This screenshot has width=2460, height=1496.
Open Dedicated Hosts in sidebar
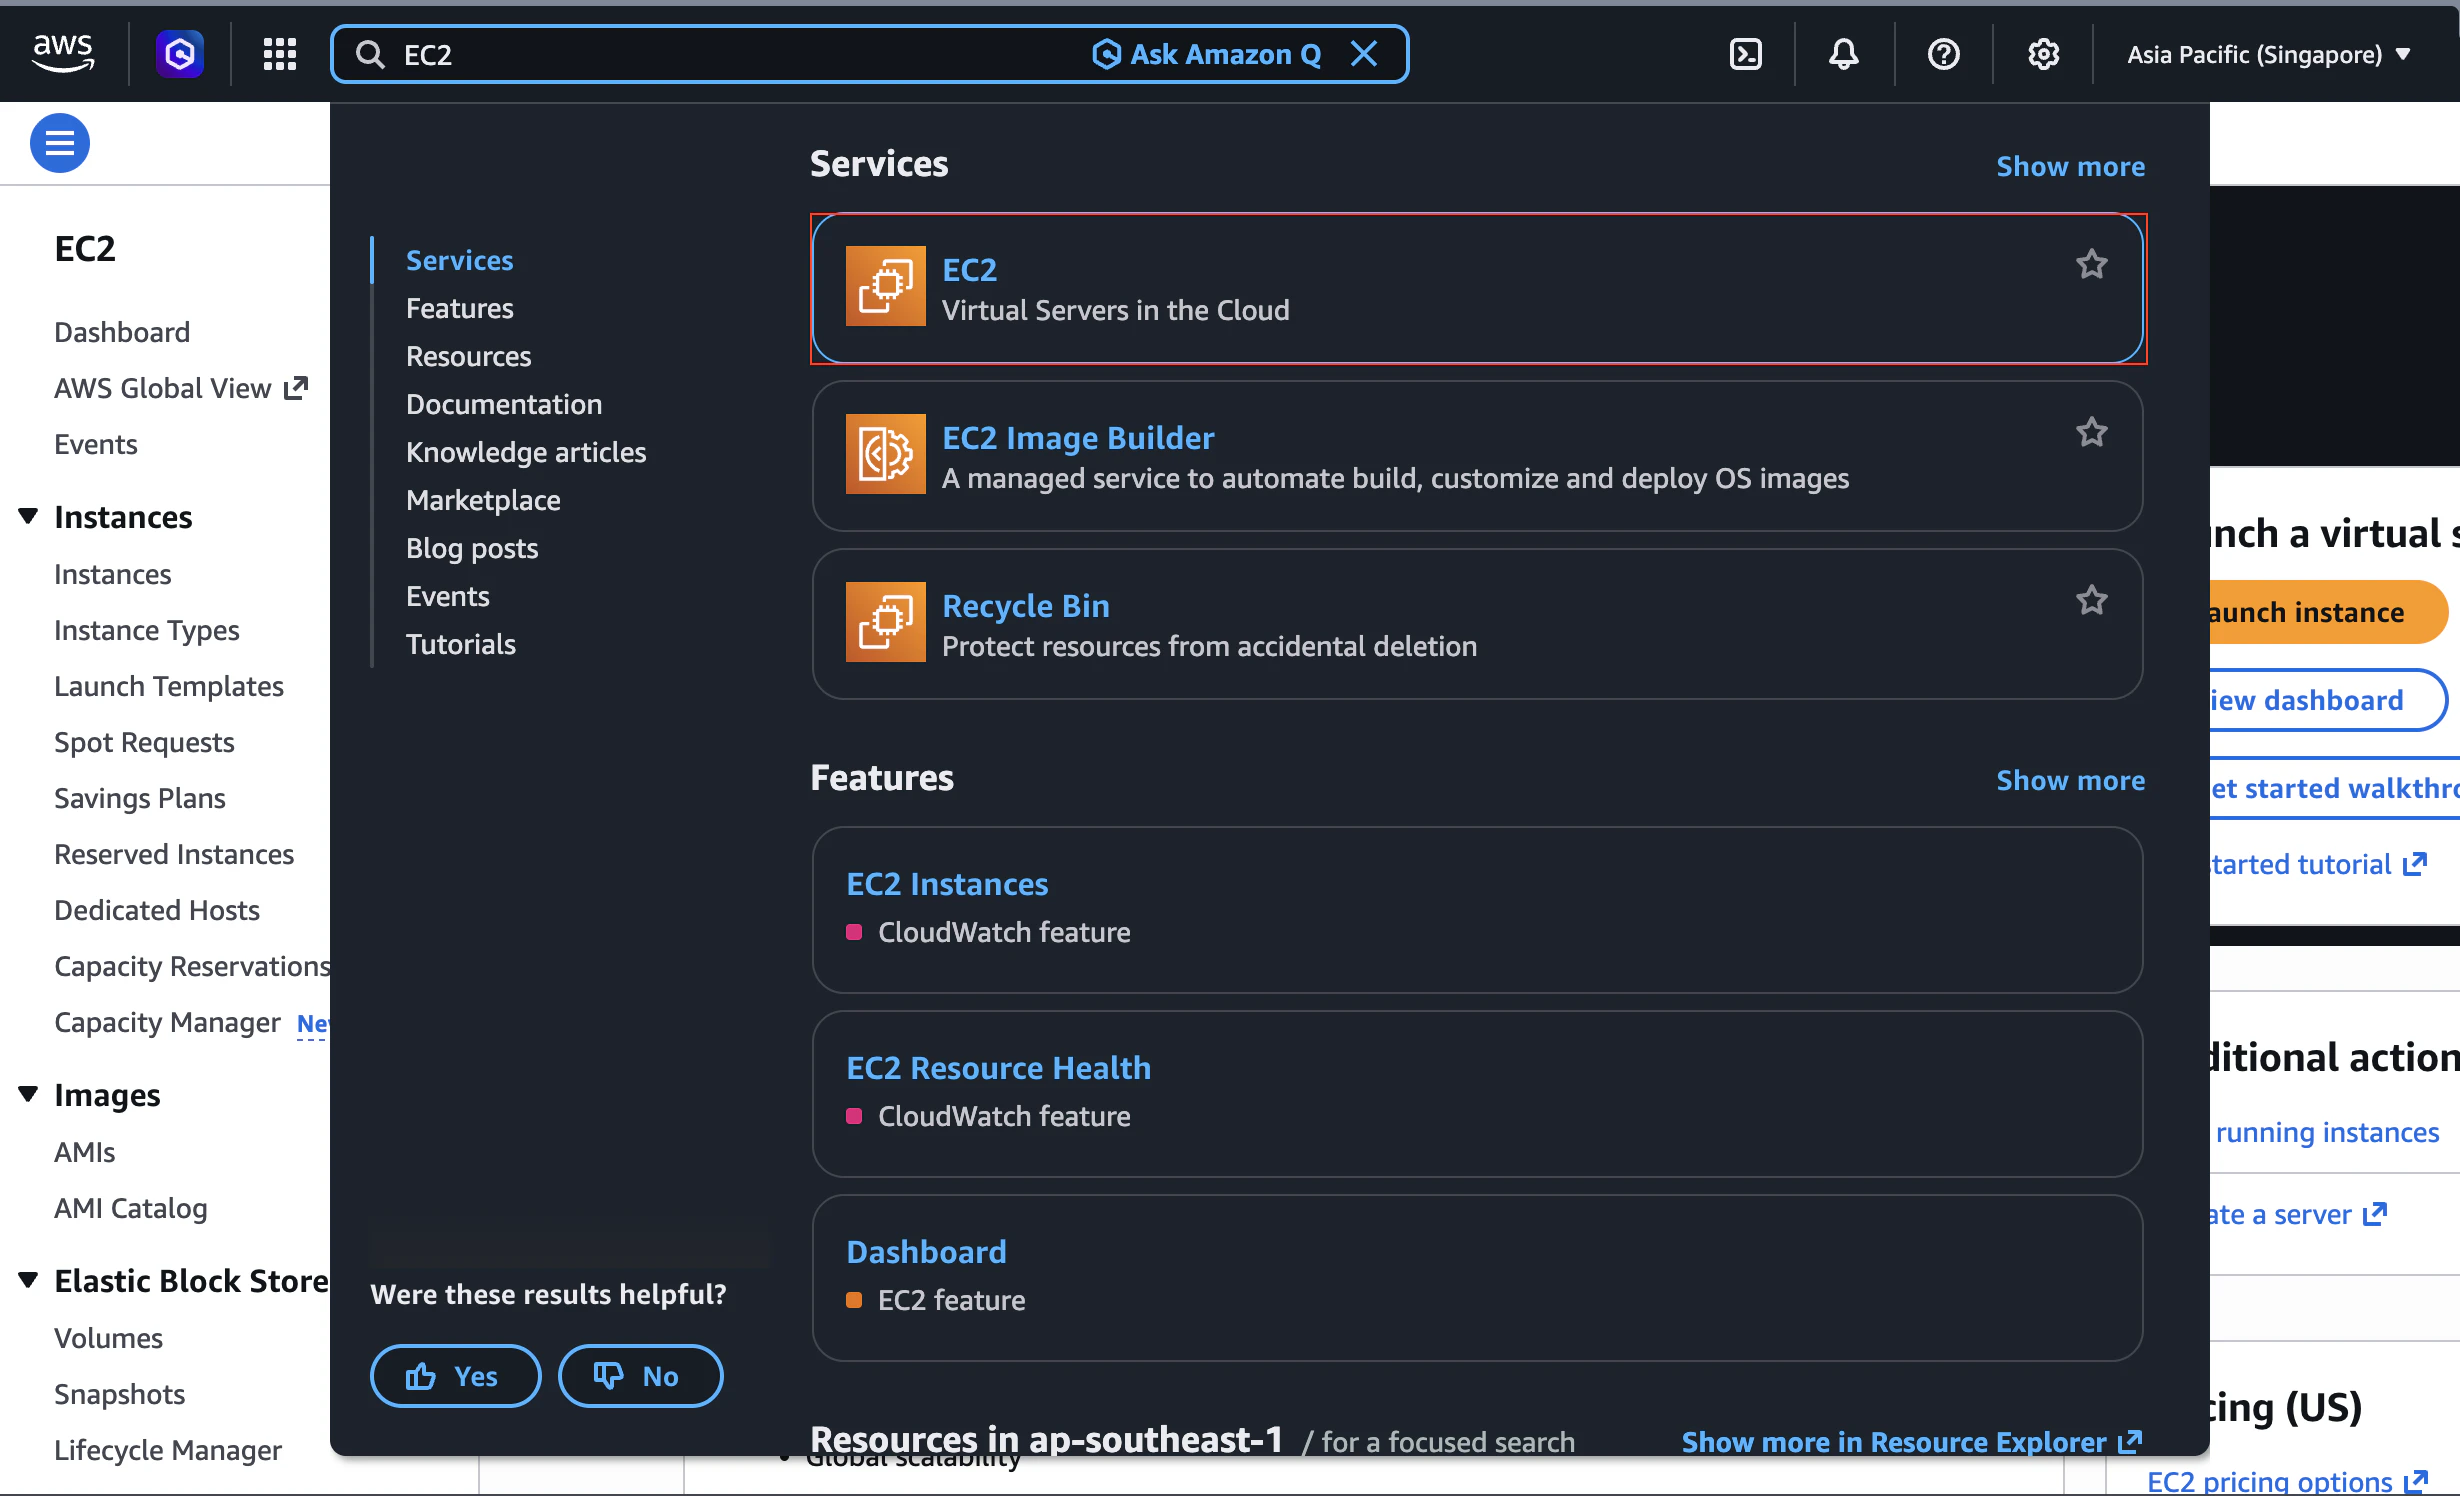(x=157, y=910)
